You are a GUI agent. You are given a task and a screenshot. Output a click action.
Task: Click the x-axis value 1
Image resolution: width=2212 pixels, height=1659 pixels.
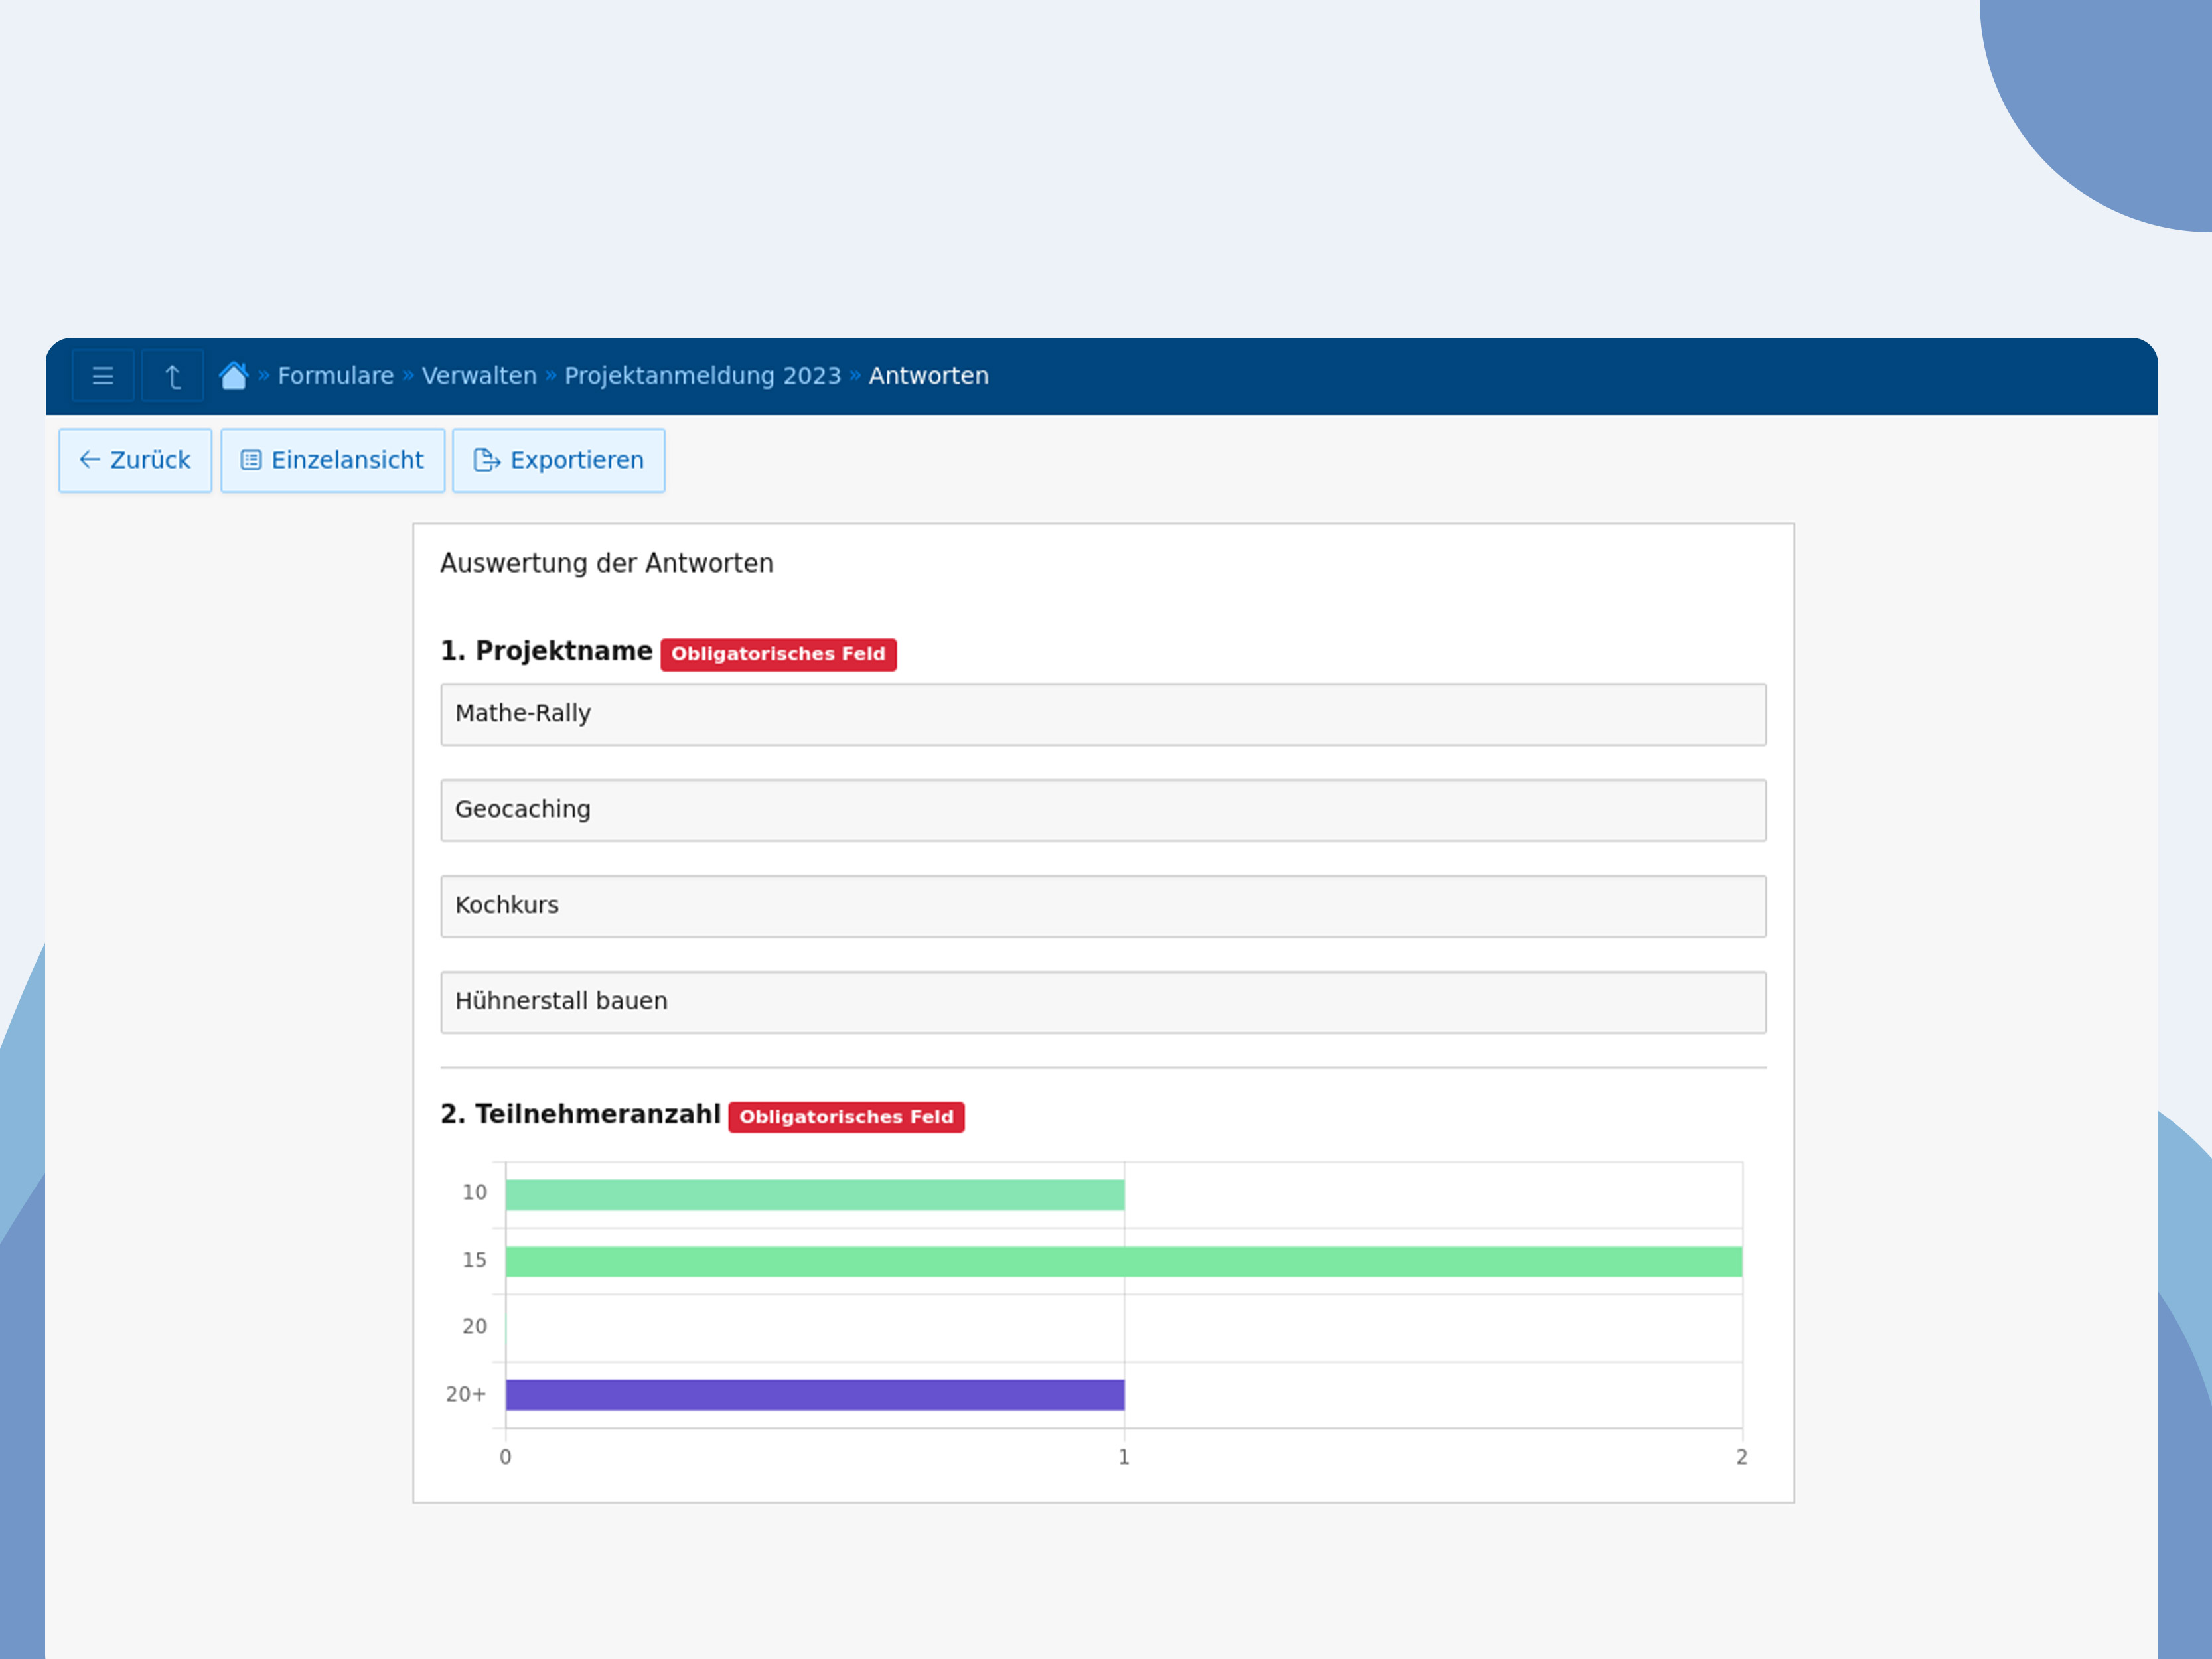1124,1457
